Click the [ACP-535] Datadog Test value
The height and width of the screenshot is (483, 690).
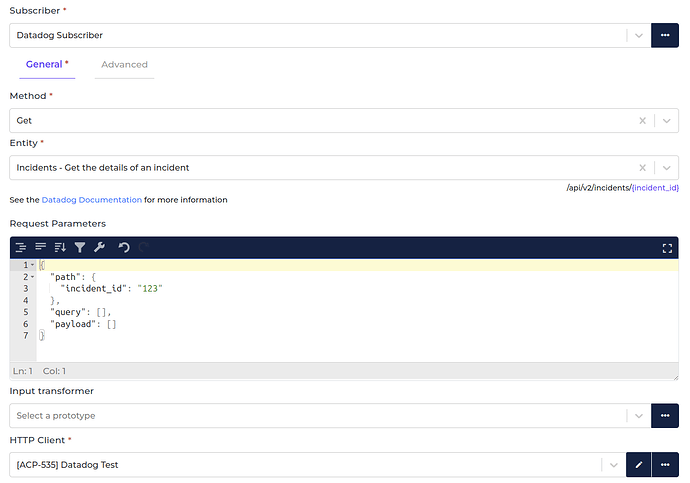click(x=67, y=465)
